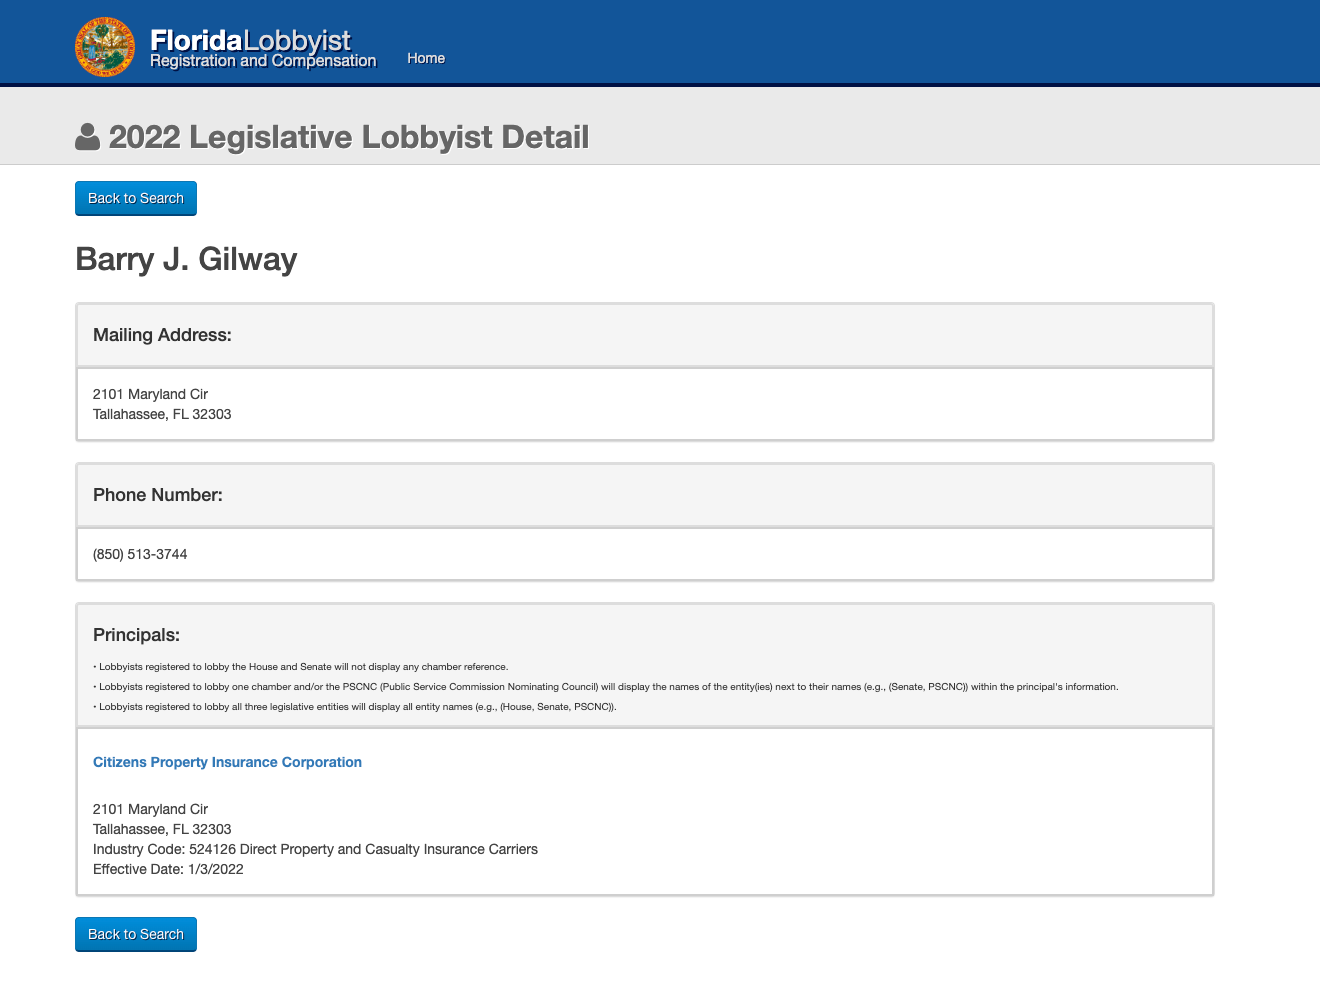This screenshot has height=1004, width=1320.
Task: Click the note mentioning the PSCNC nominating council
Action: click(606, 687)
